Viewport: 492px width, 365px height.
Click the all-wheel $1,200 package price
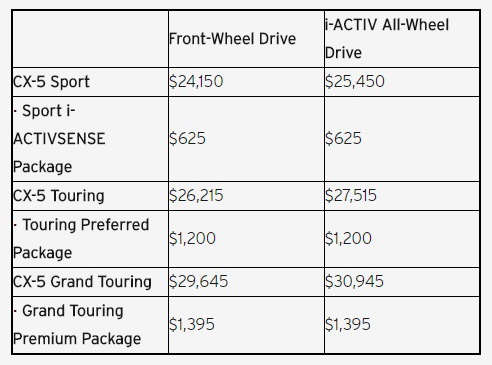point(348,238)
